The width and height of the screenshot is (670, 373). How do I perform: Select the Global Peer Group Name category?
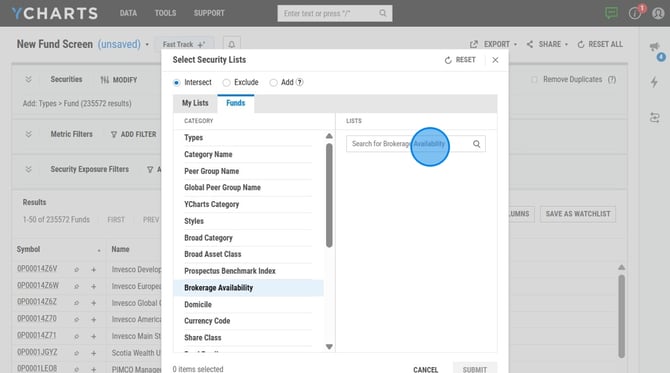pyautogui.click(x=248, y=188)
